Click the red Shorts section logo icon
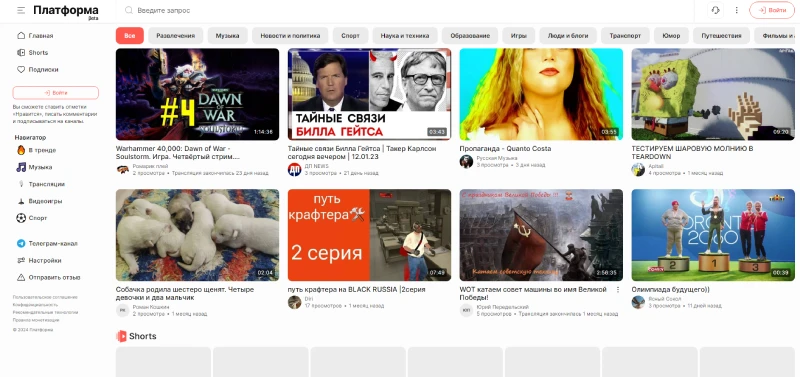800x377 pixels. [121, 336]
